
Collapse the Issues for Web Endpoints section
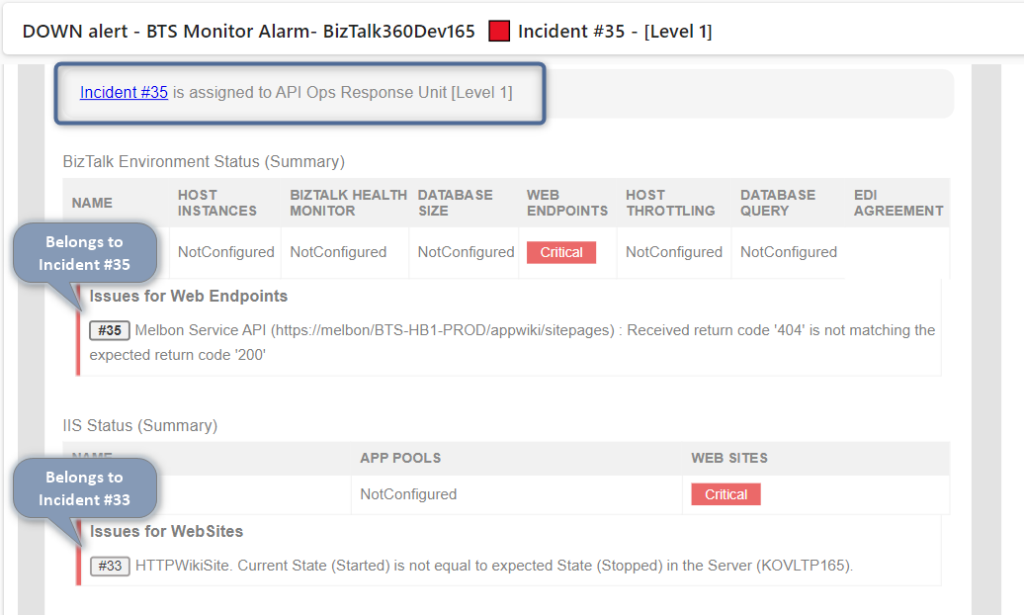tap(188, 296)
